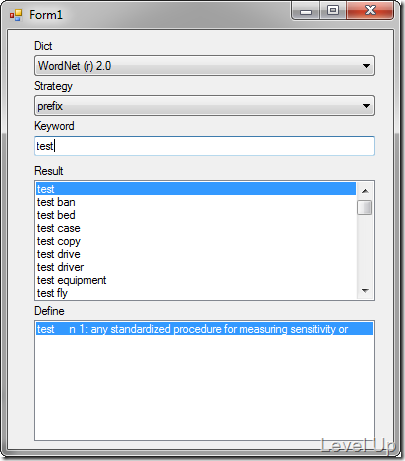Maximize the Form1 window
Viewport: 405px width, 461px height.
pos(333,11)
